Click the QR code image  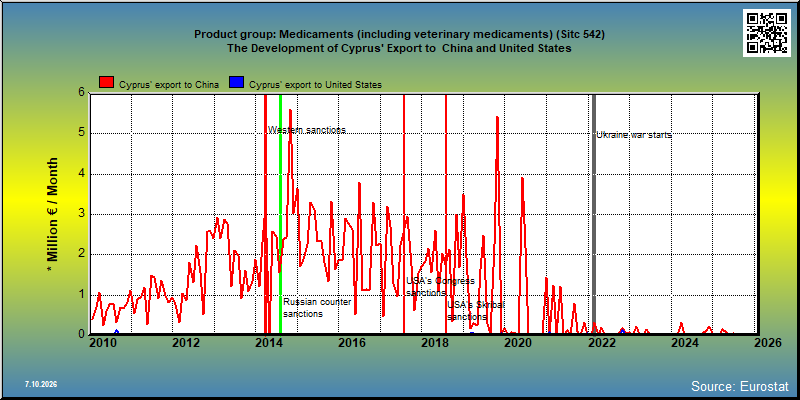click(767, 33)
